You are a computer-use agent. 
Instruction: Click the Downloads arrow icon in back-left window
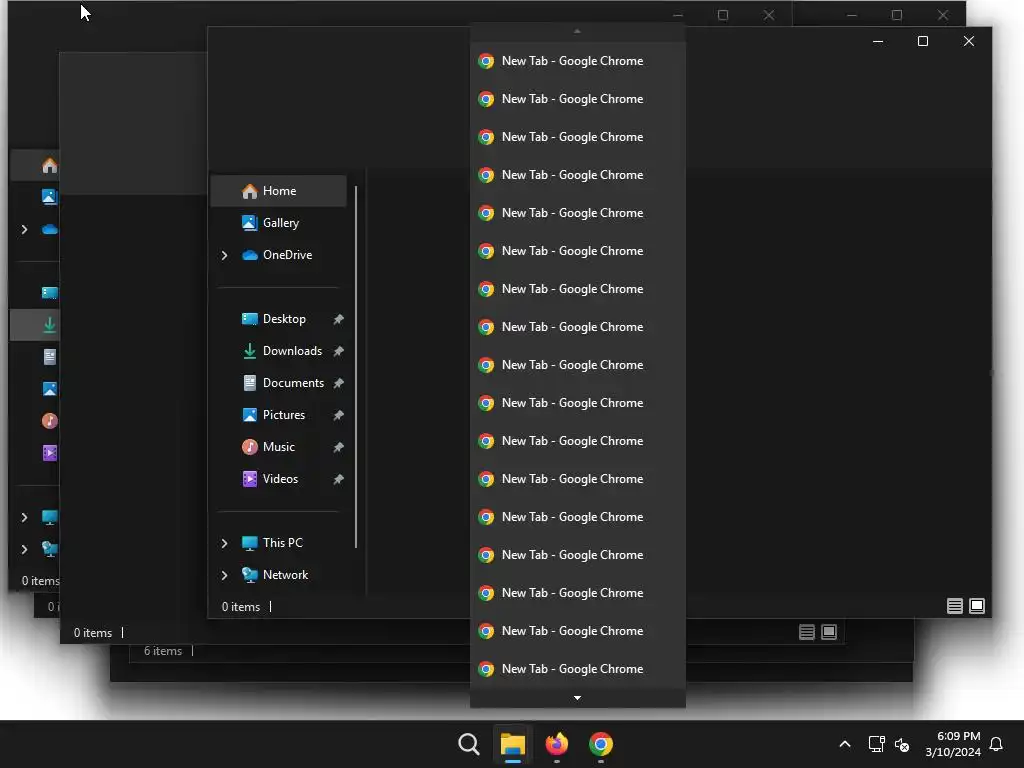click(x=50, y=325)
